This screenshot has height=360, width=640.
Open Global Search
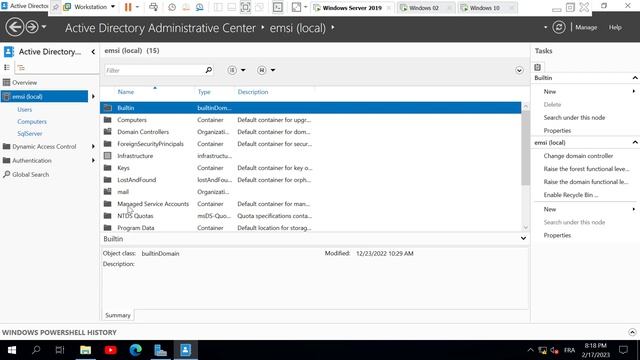30,174
